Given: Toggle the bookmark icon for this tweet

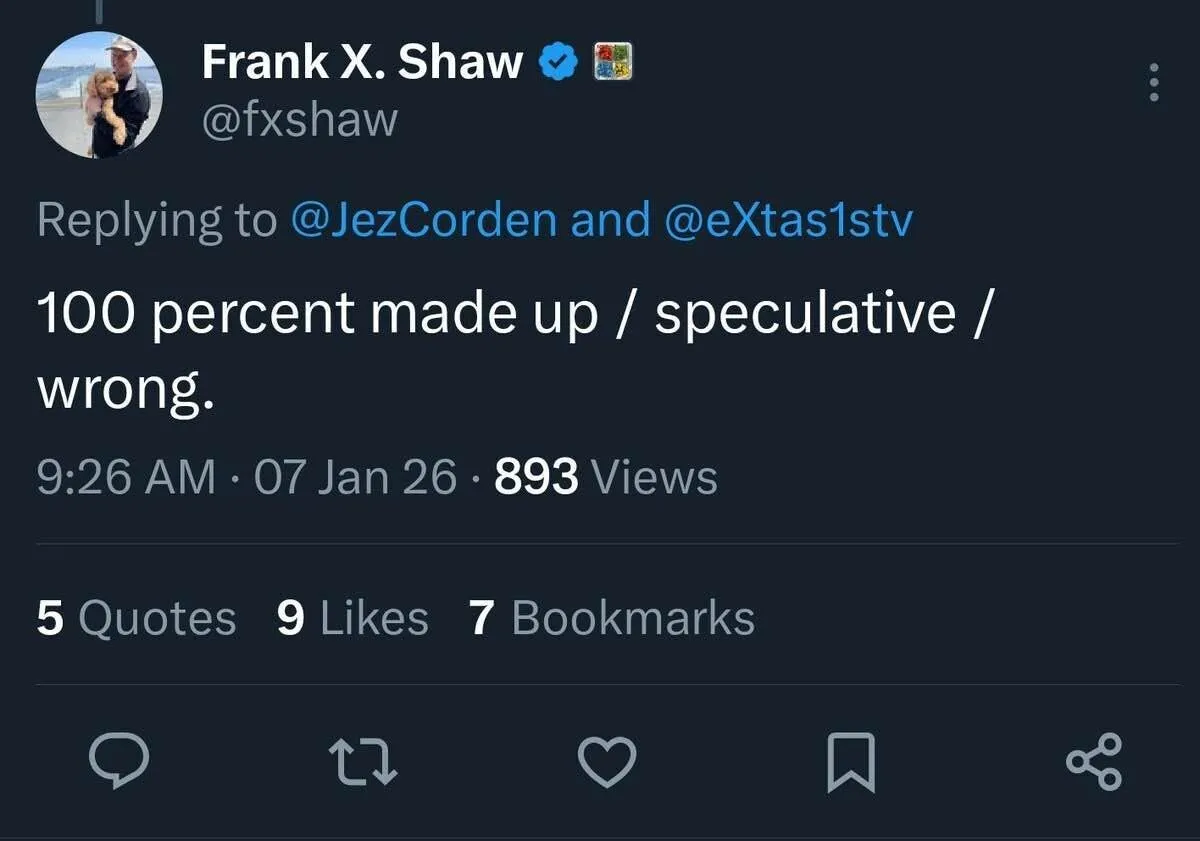Looking at the screenshot, I should (852, 762).
